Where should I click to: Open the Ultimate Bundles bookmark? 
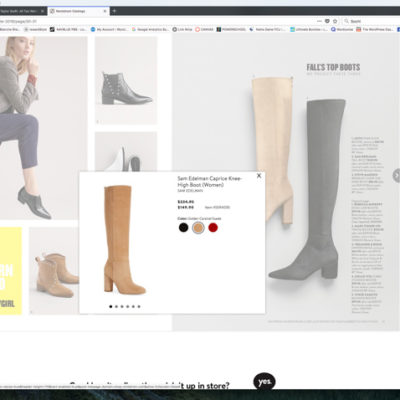(x=309, y=29)
